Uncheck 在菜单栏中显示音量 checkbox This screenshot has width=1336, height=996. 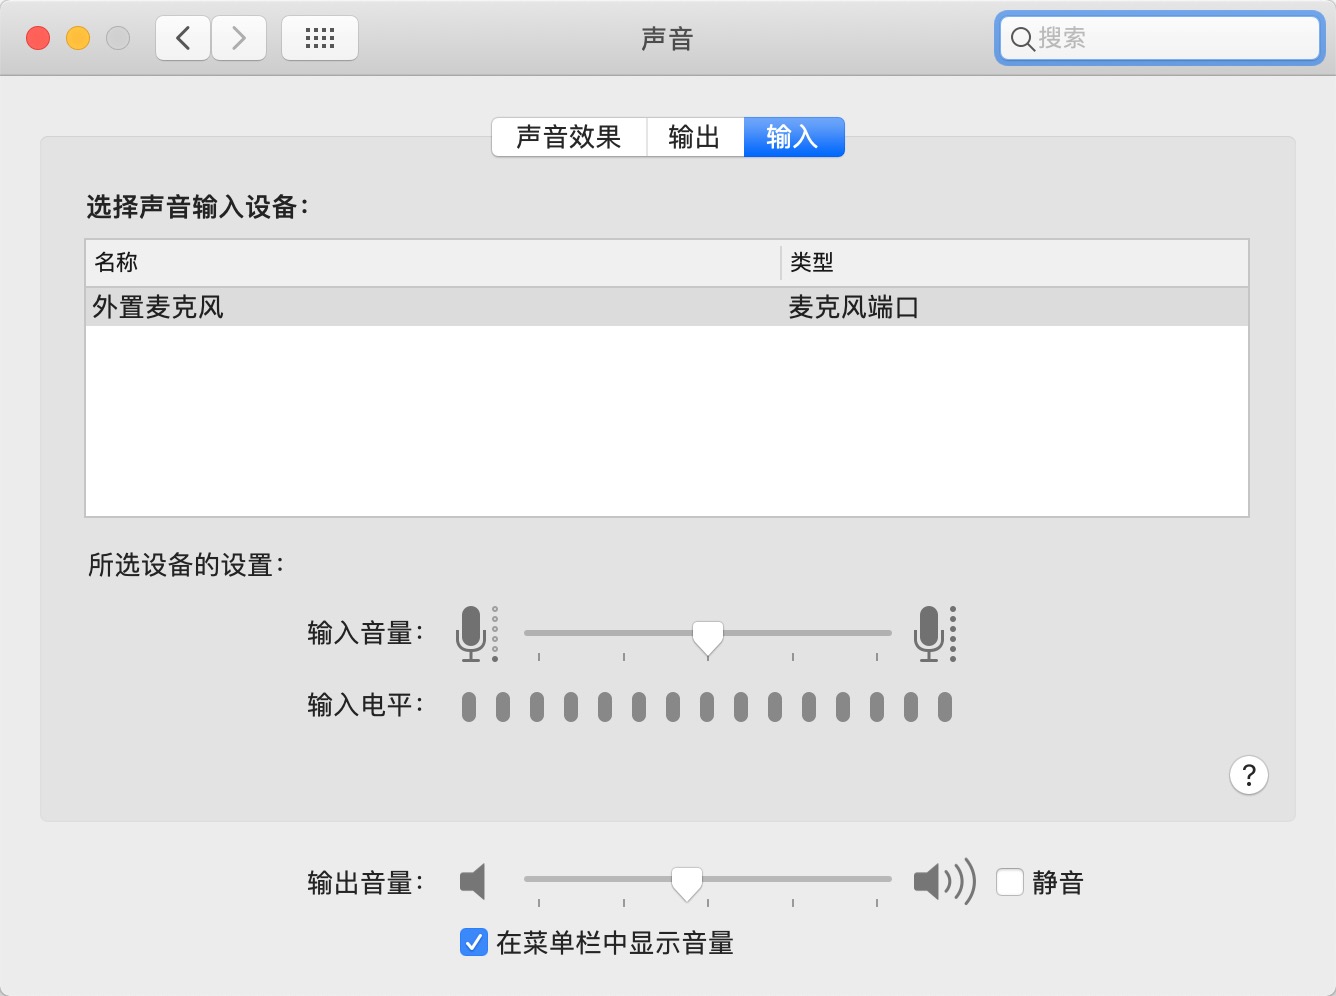coord(473,942)
